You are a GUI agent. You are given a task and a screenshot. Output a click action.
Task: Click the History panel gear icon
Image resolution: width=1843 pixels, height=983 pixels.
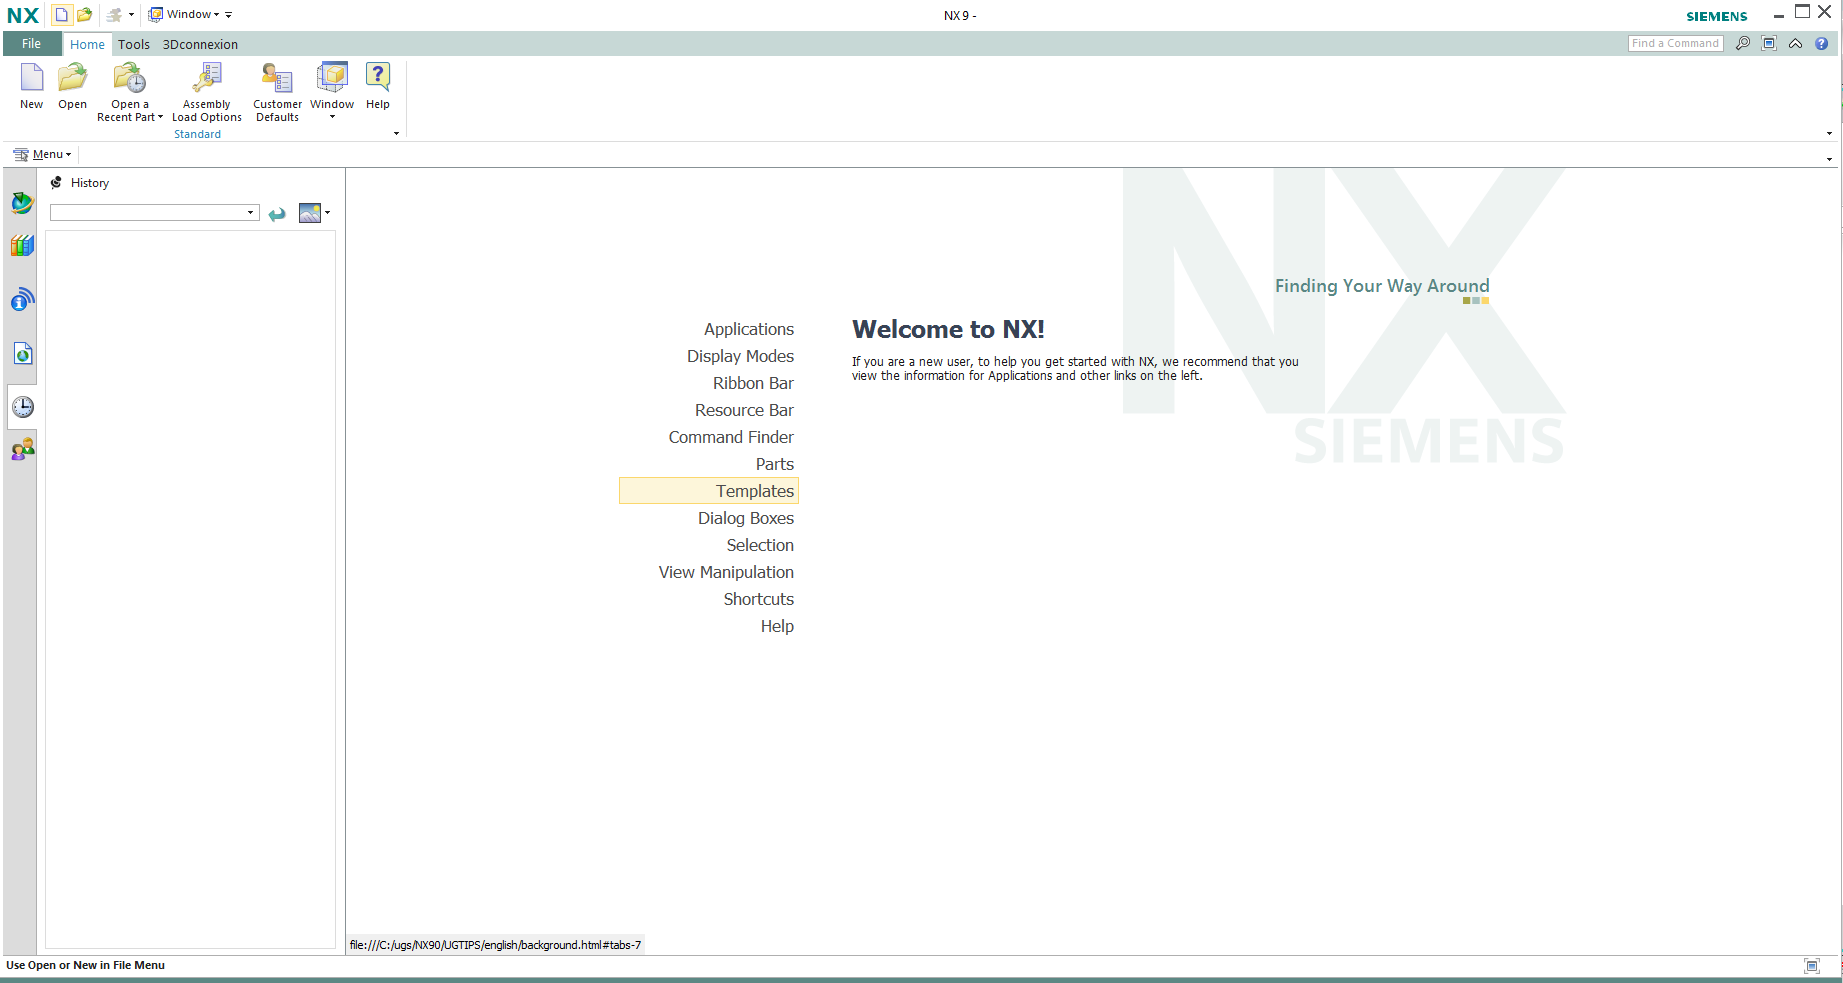(56, 183)
